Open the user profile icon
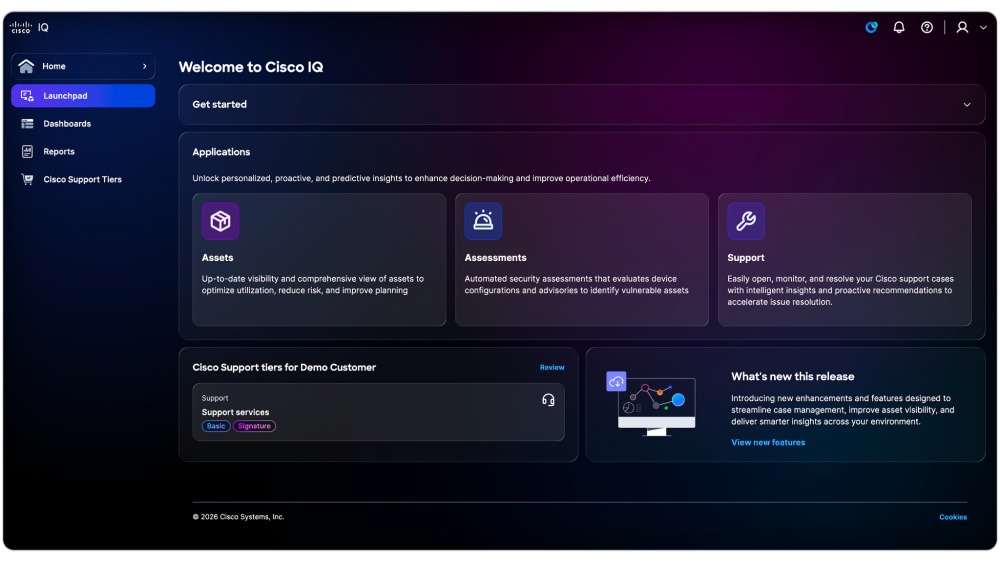 coord(962,27)
